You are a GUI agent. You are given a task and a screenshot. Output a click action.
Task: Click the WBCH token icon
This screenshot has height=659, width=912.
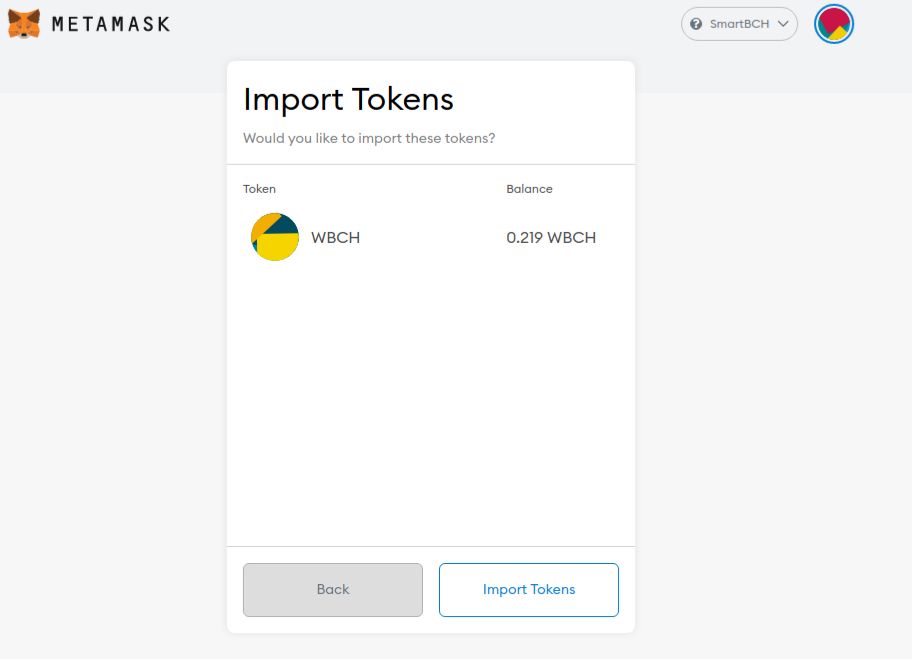[x=275, y=237]
